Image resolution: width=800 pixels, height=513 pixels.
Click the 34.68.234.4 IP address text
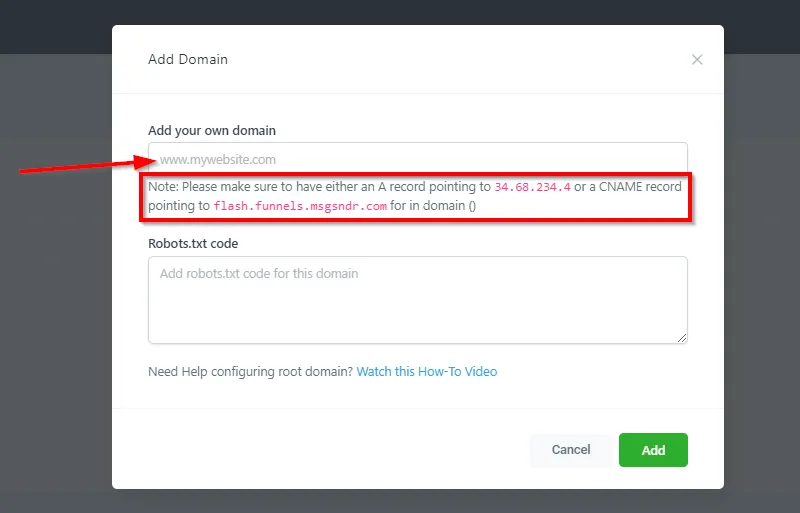532,187
